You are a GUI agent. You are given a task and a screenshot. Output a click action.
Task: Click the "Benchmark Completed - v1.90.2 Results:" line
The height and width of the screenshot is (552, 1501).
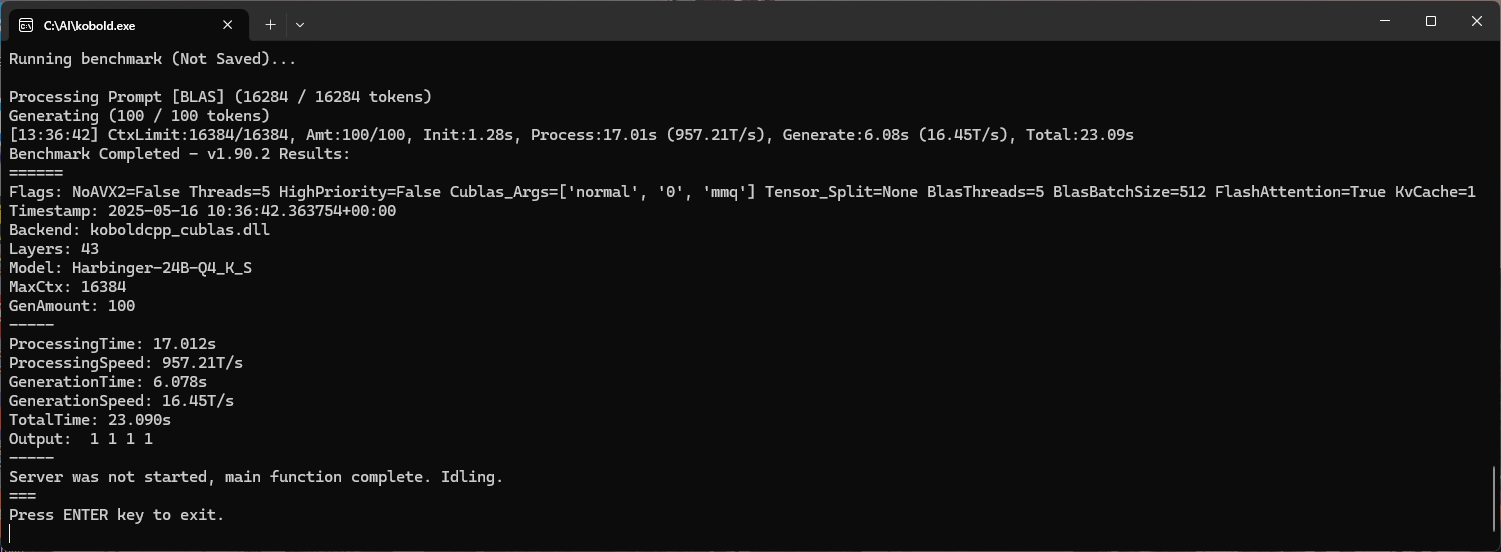click(x=180, y=154)
